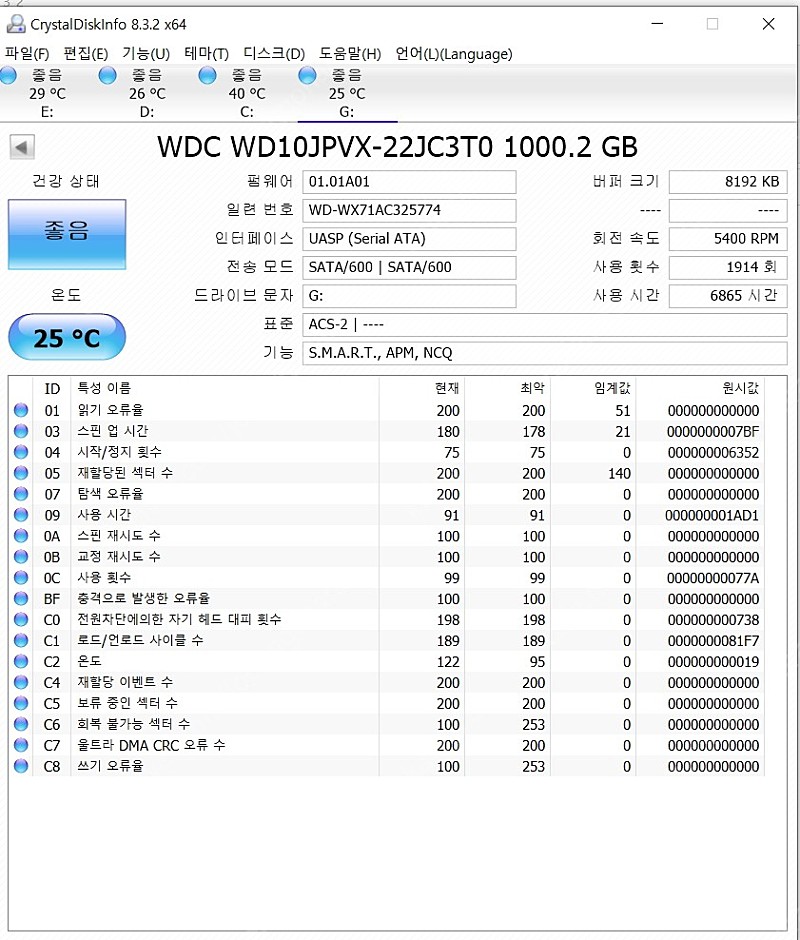Click the drive letter field G:
This screenshot has width=800, height=940.
point(409,296)
